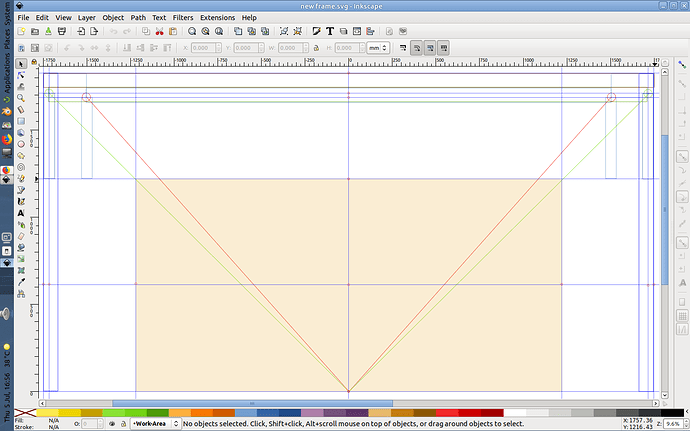
Task: Open the Work-Area layer dropdown
Action: pos(153,424)
